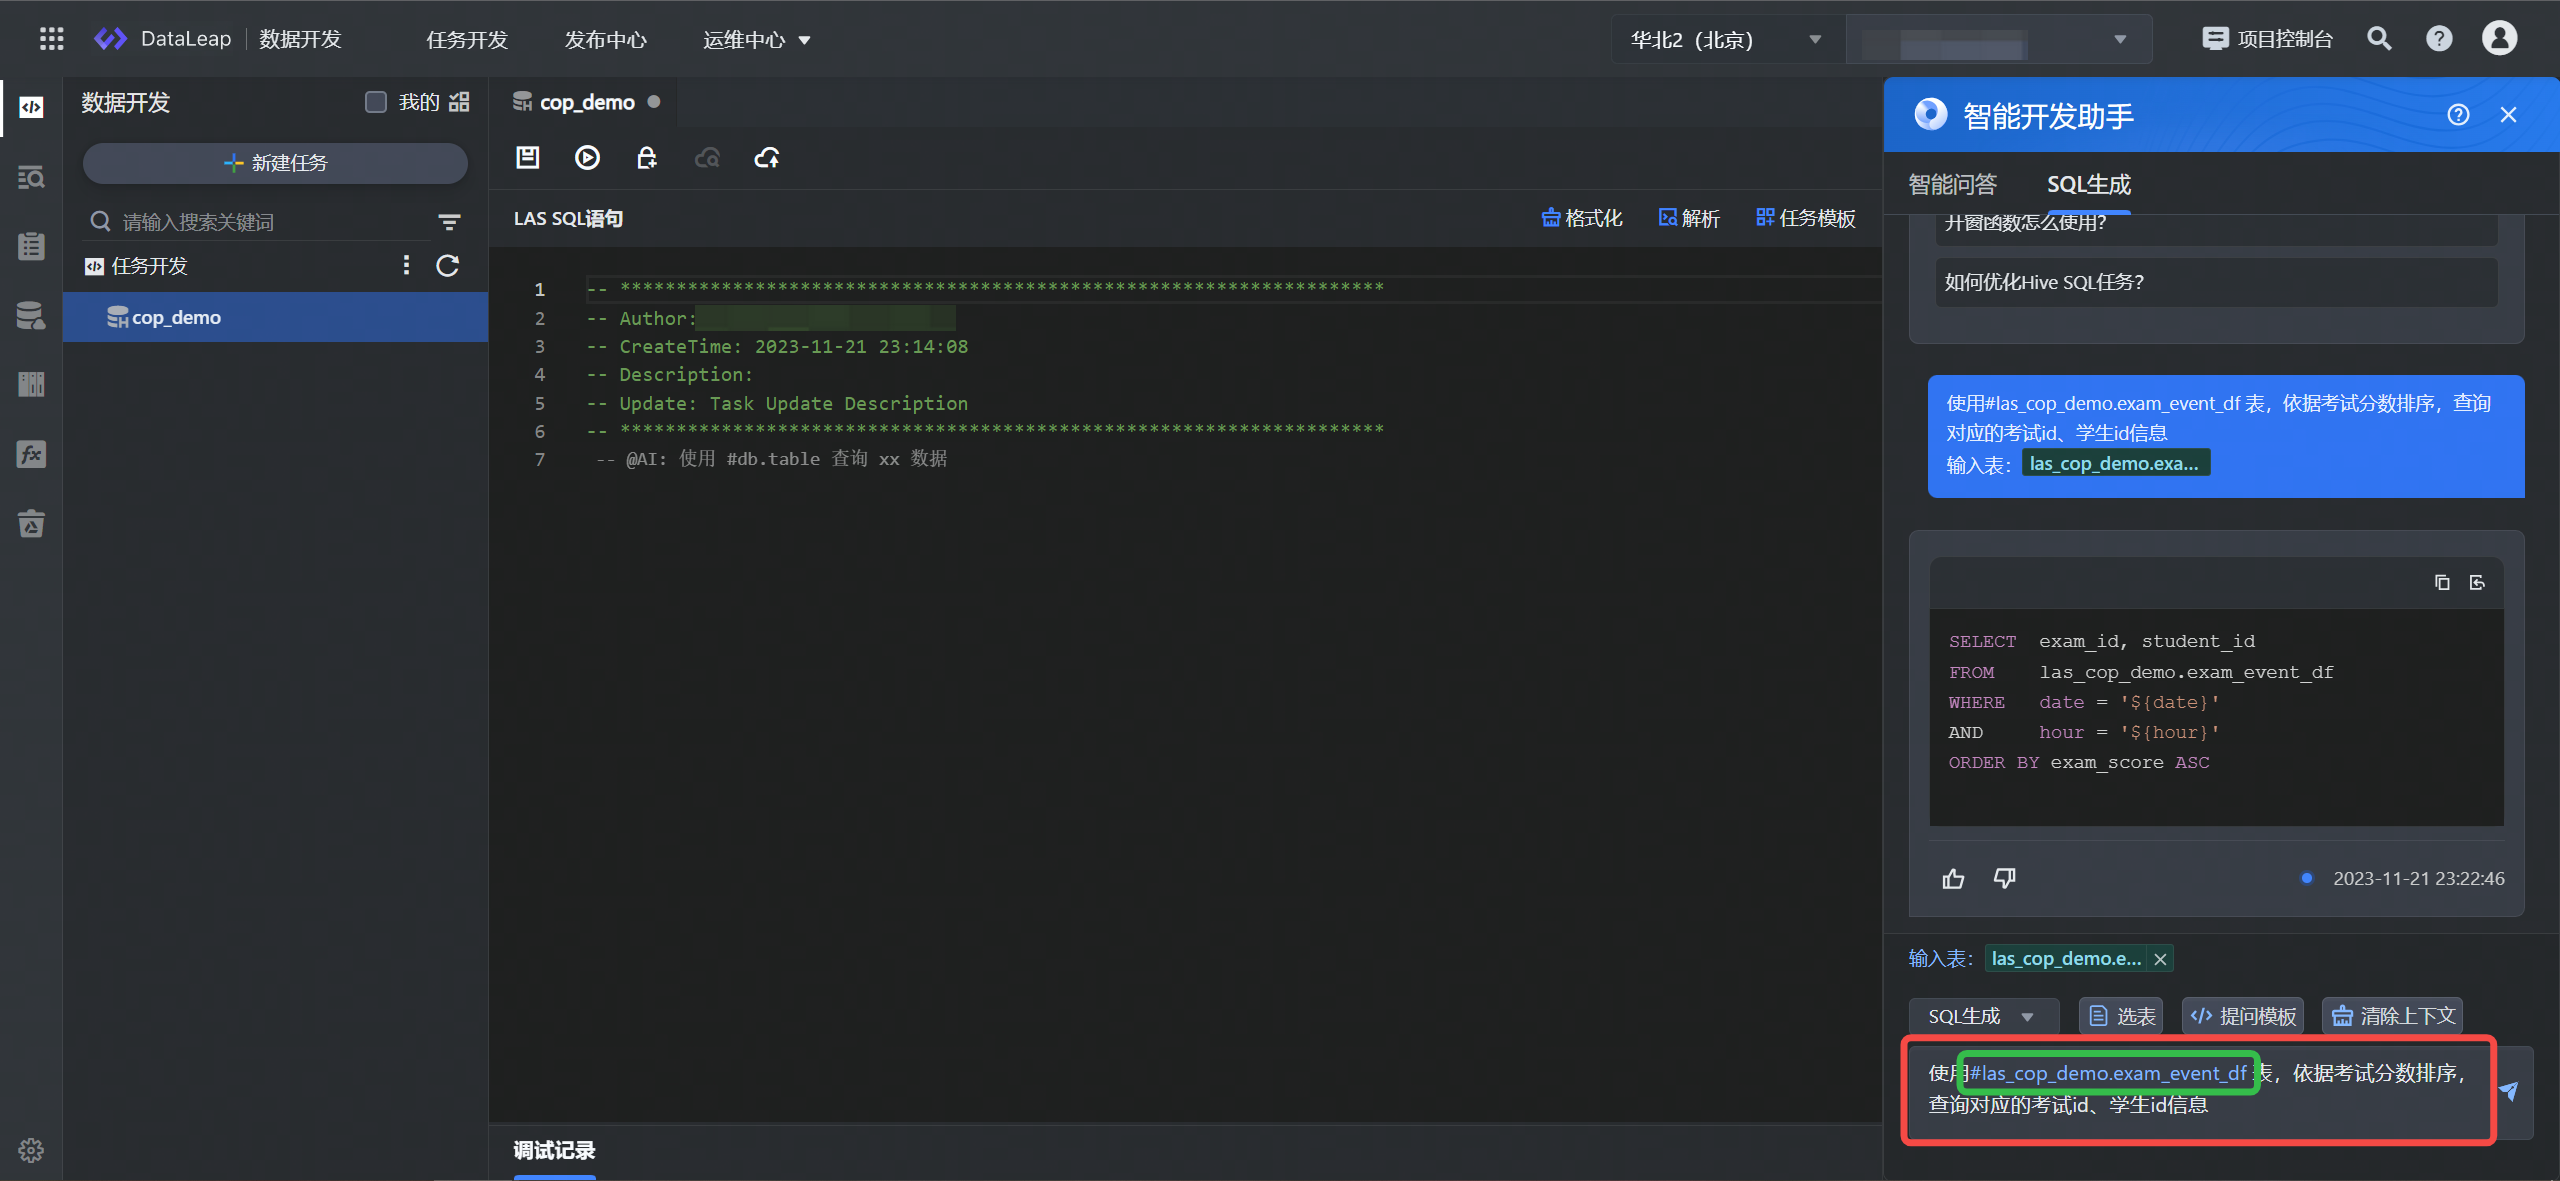This screenshot has height=1181, width=2560.
Task: Open the project selector dropdown
Action: [1999, 40]
